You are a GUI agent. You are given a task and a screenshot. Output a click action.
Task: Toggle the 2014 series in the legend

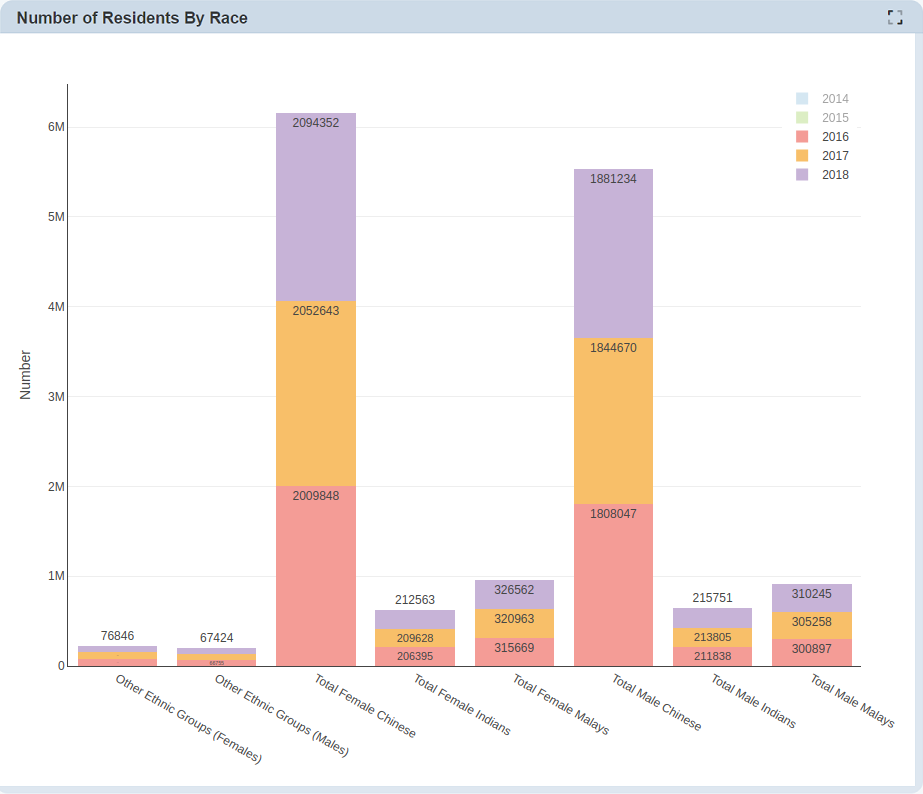834,99
